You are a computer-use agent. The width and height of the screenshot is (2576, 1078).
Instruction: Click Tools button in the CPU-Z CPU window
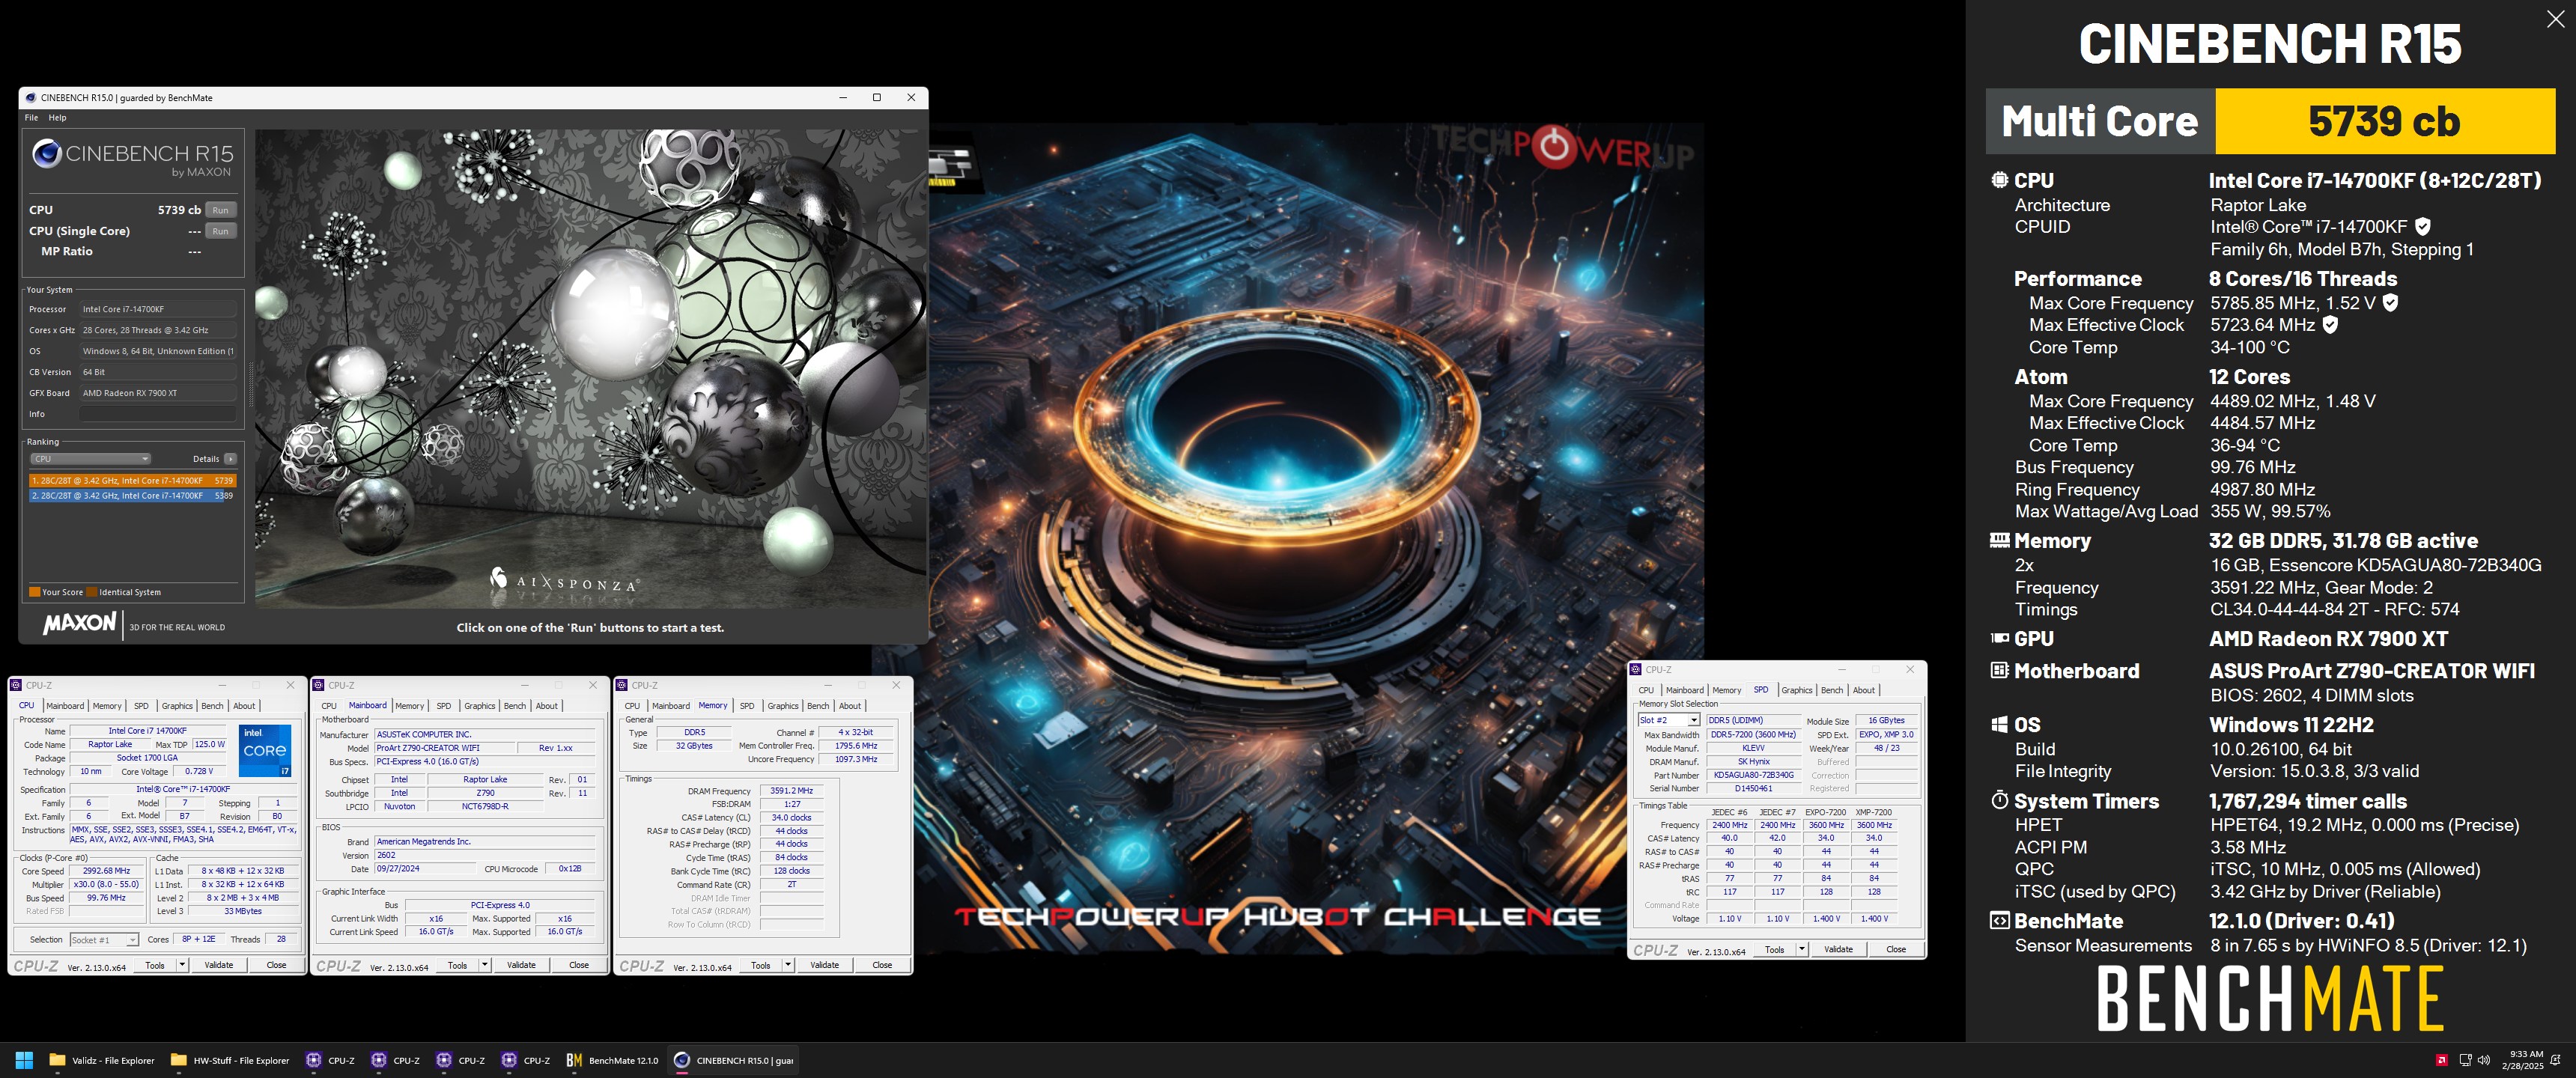[155, 965]
